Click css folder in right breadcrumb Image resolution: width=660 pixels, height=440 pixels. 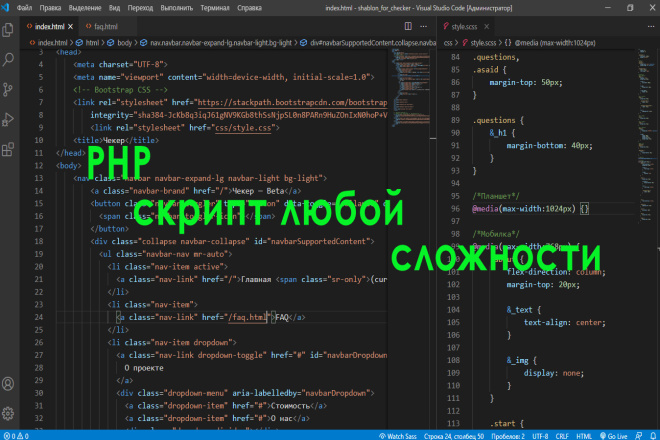448,43
